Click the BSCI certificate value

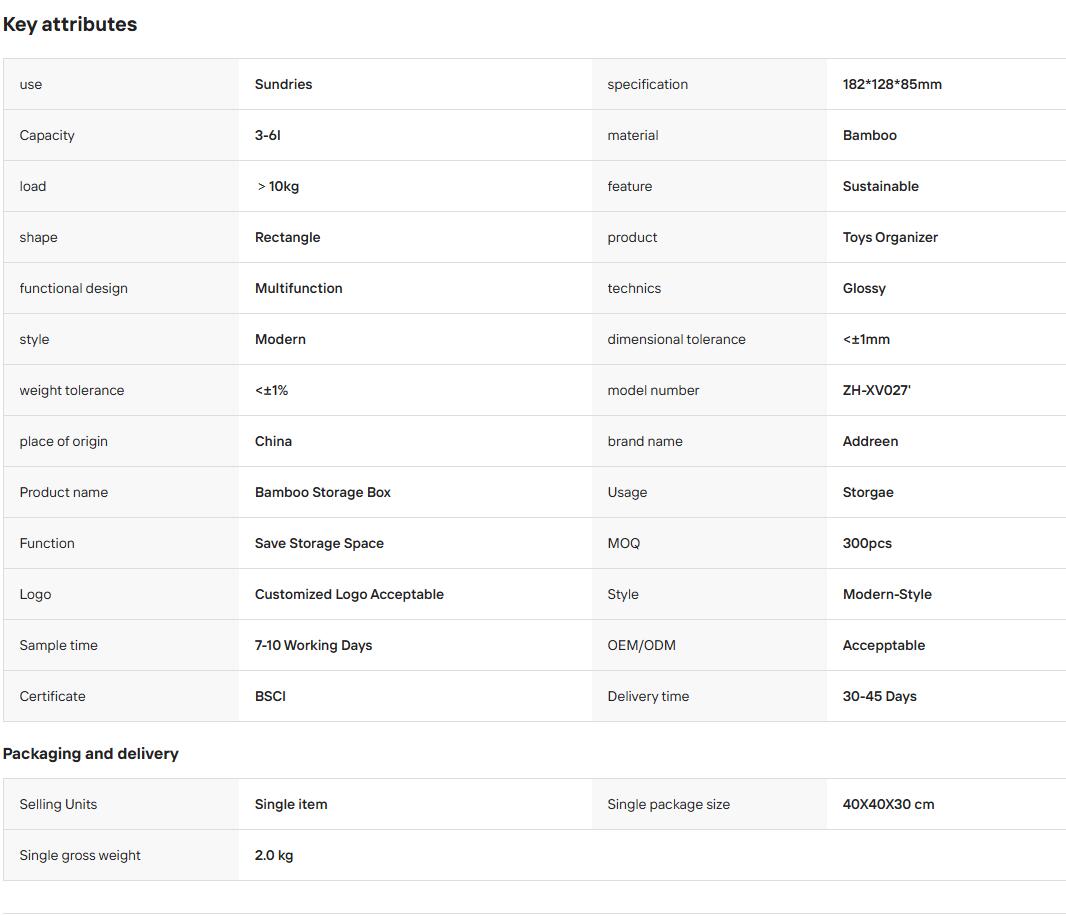271,696
